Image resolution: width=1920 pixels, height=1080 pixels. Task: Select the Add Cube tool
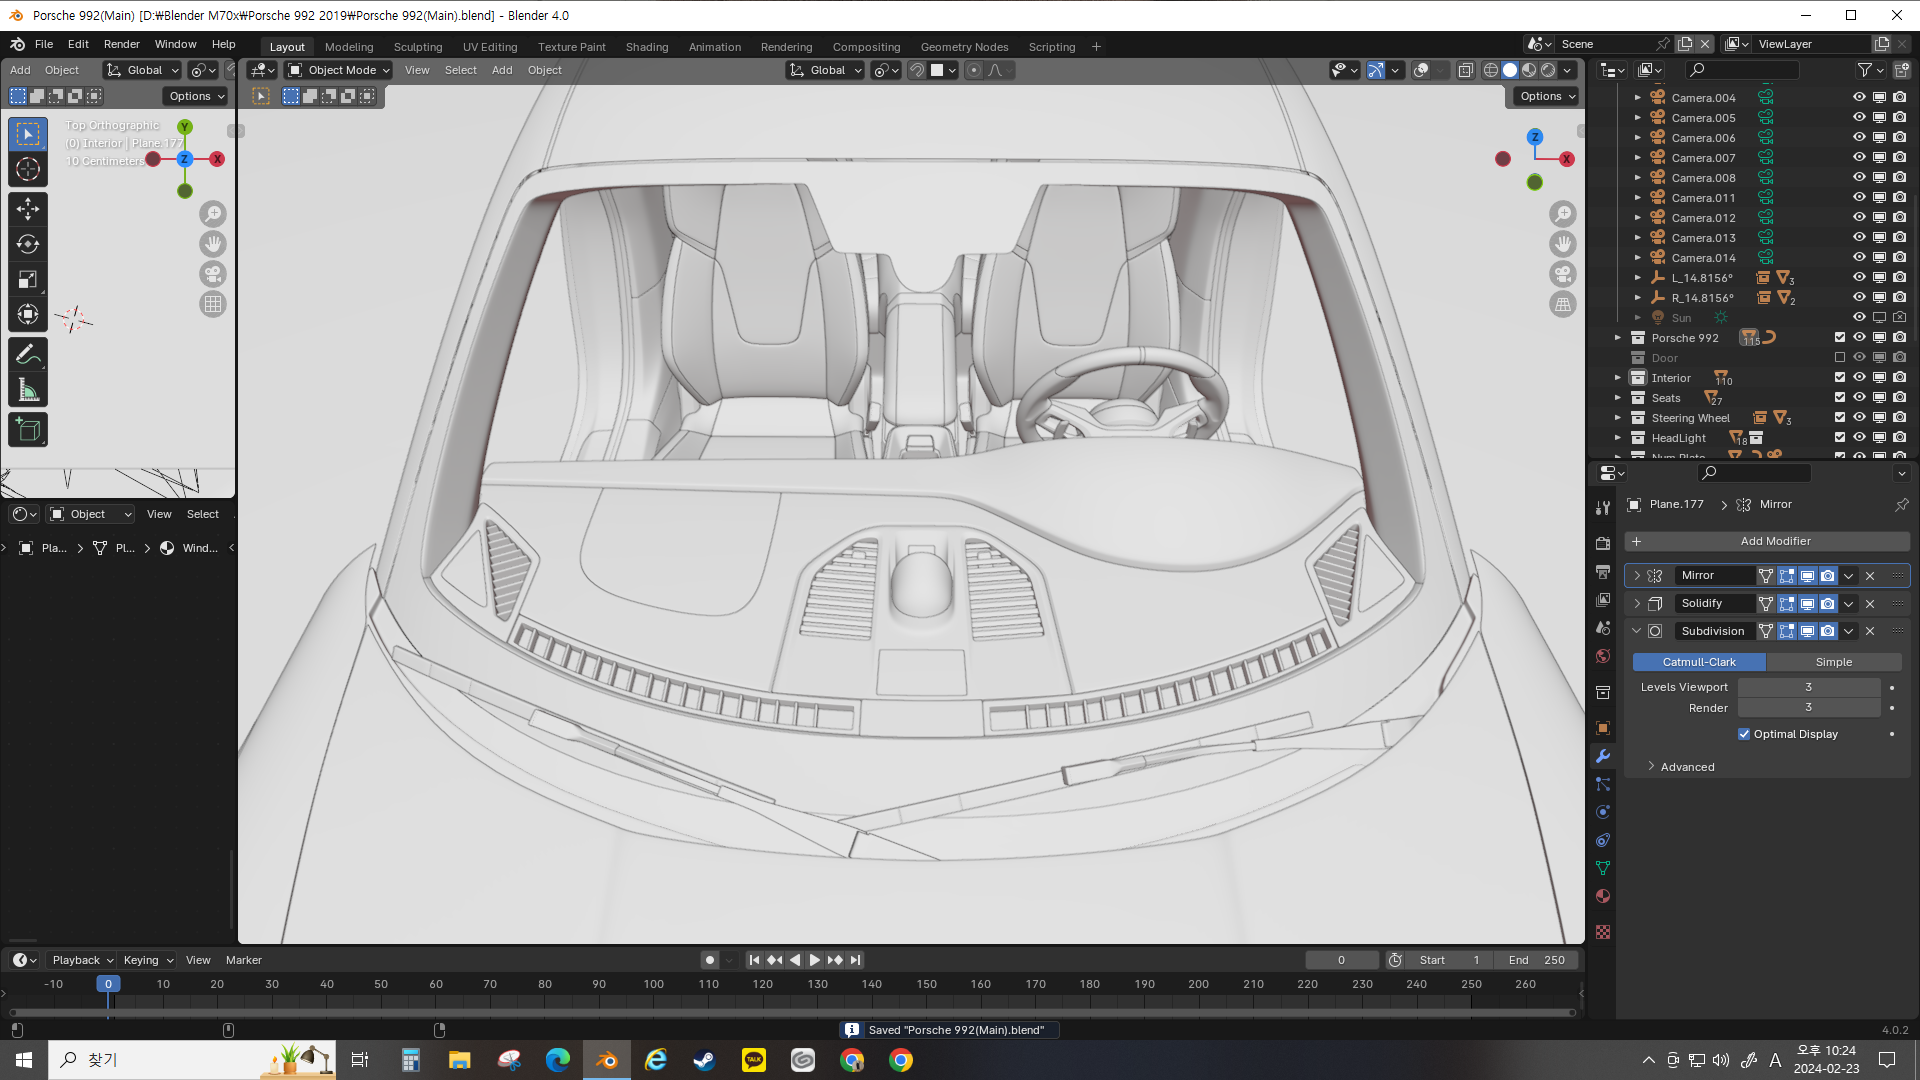28,430
